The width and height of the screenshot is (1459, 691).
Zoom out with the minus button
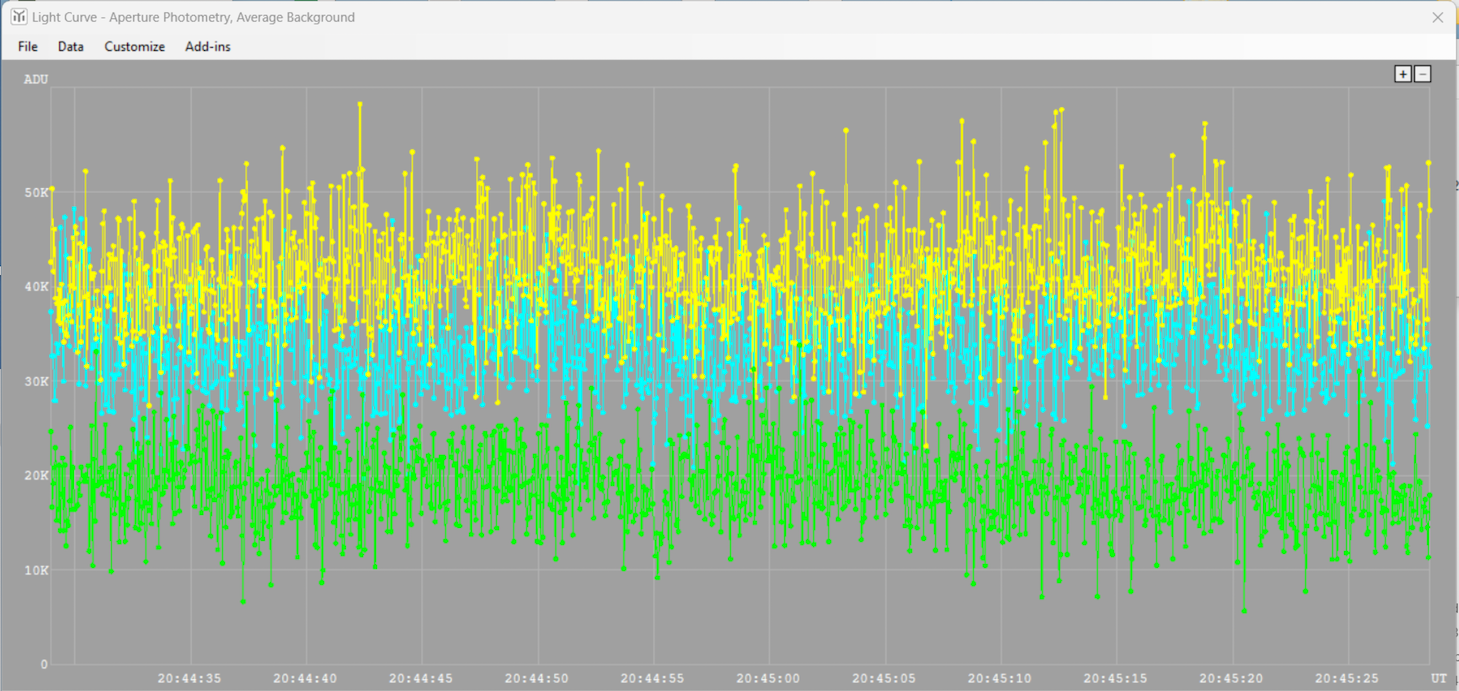point(1422,74)
